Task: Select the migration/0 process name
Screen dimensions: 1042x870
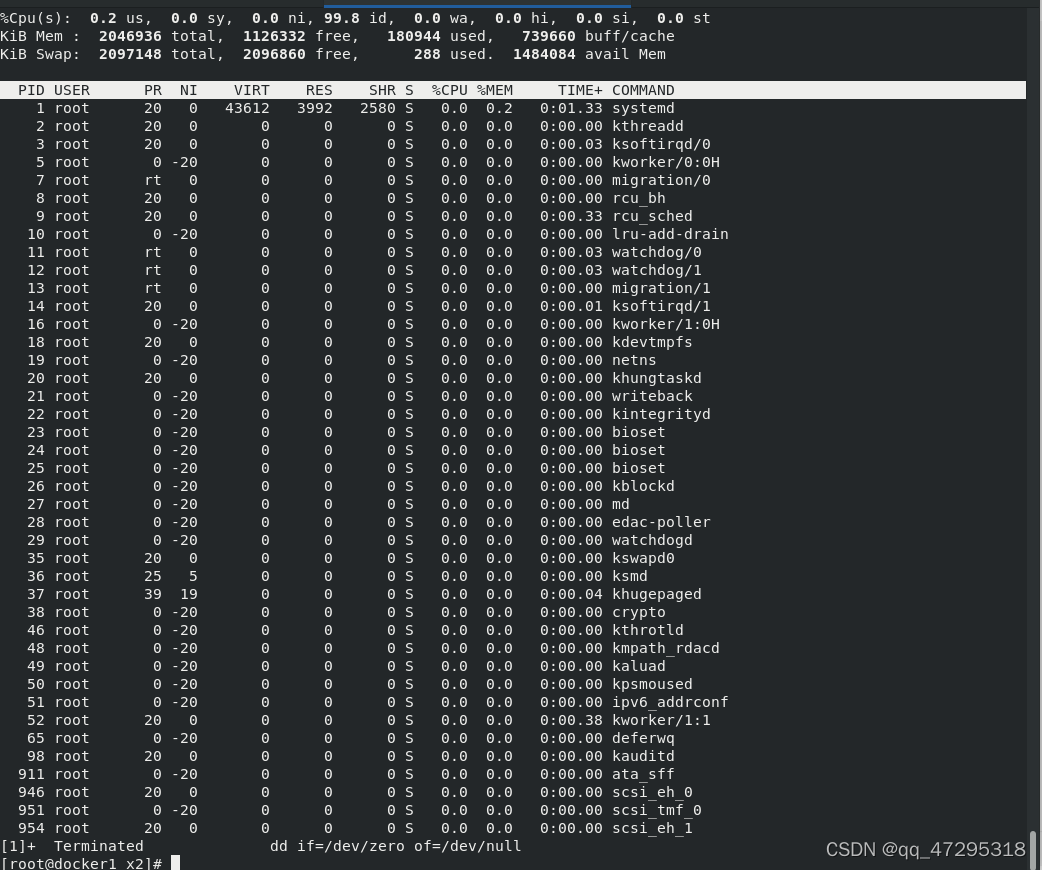Action: 661,180
